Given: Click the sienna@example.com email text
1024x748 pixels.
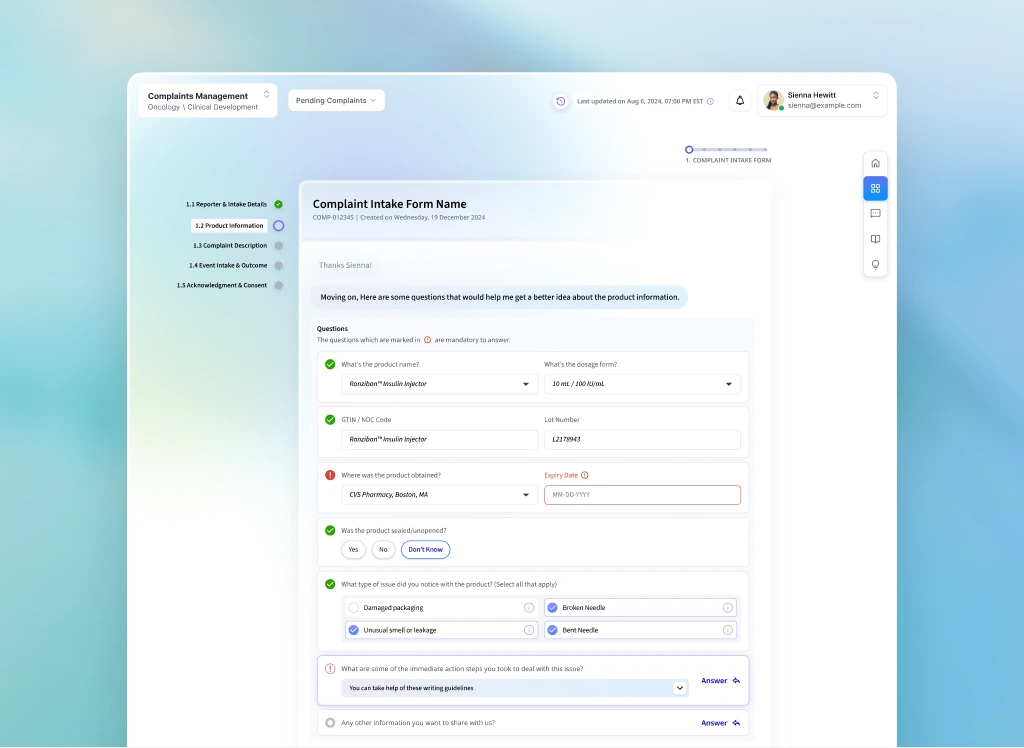Looking at the screenshot, I should click(x=824, y=105).
